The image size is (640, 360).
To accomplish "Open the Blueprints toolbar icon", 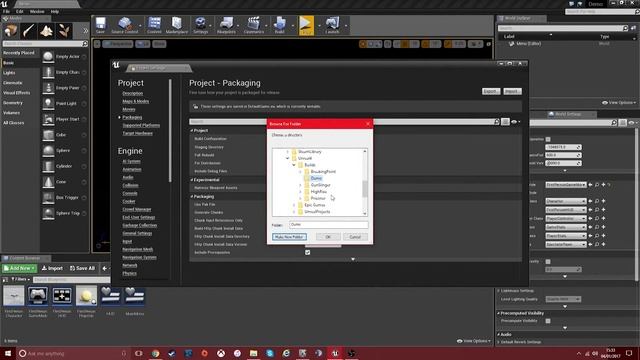I will (226, 25).
